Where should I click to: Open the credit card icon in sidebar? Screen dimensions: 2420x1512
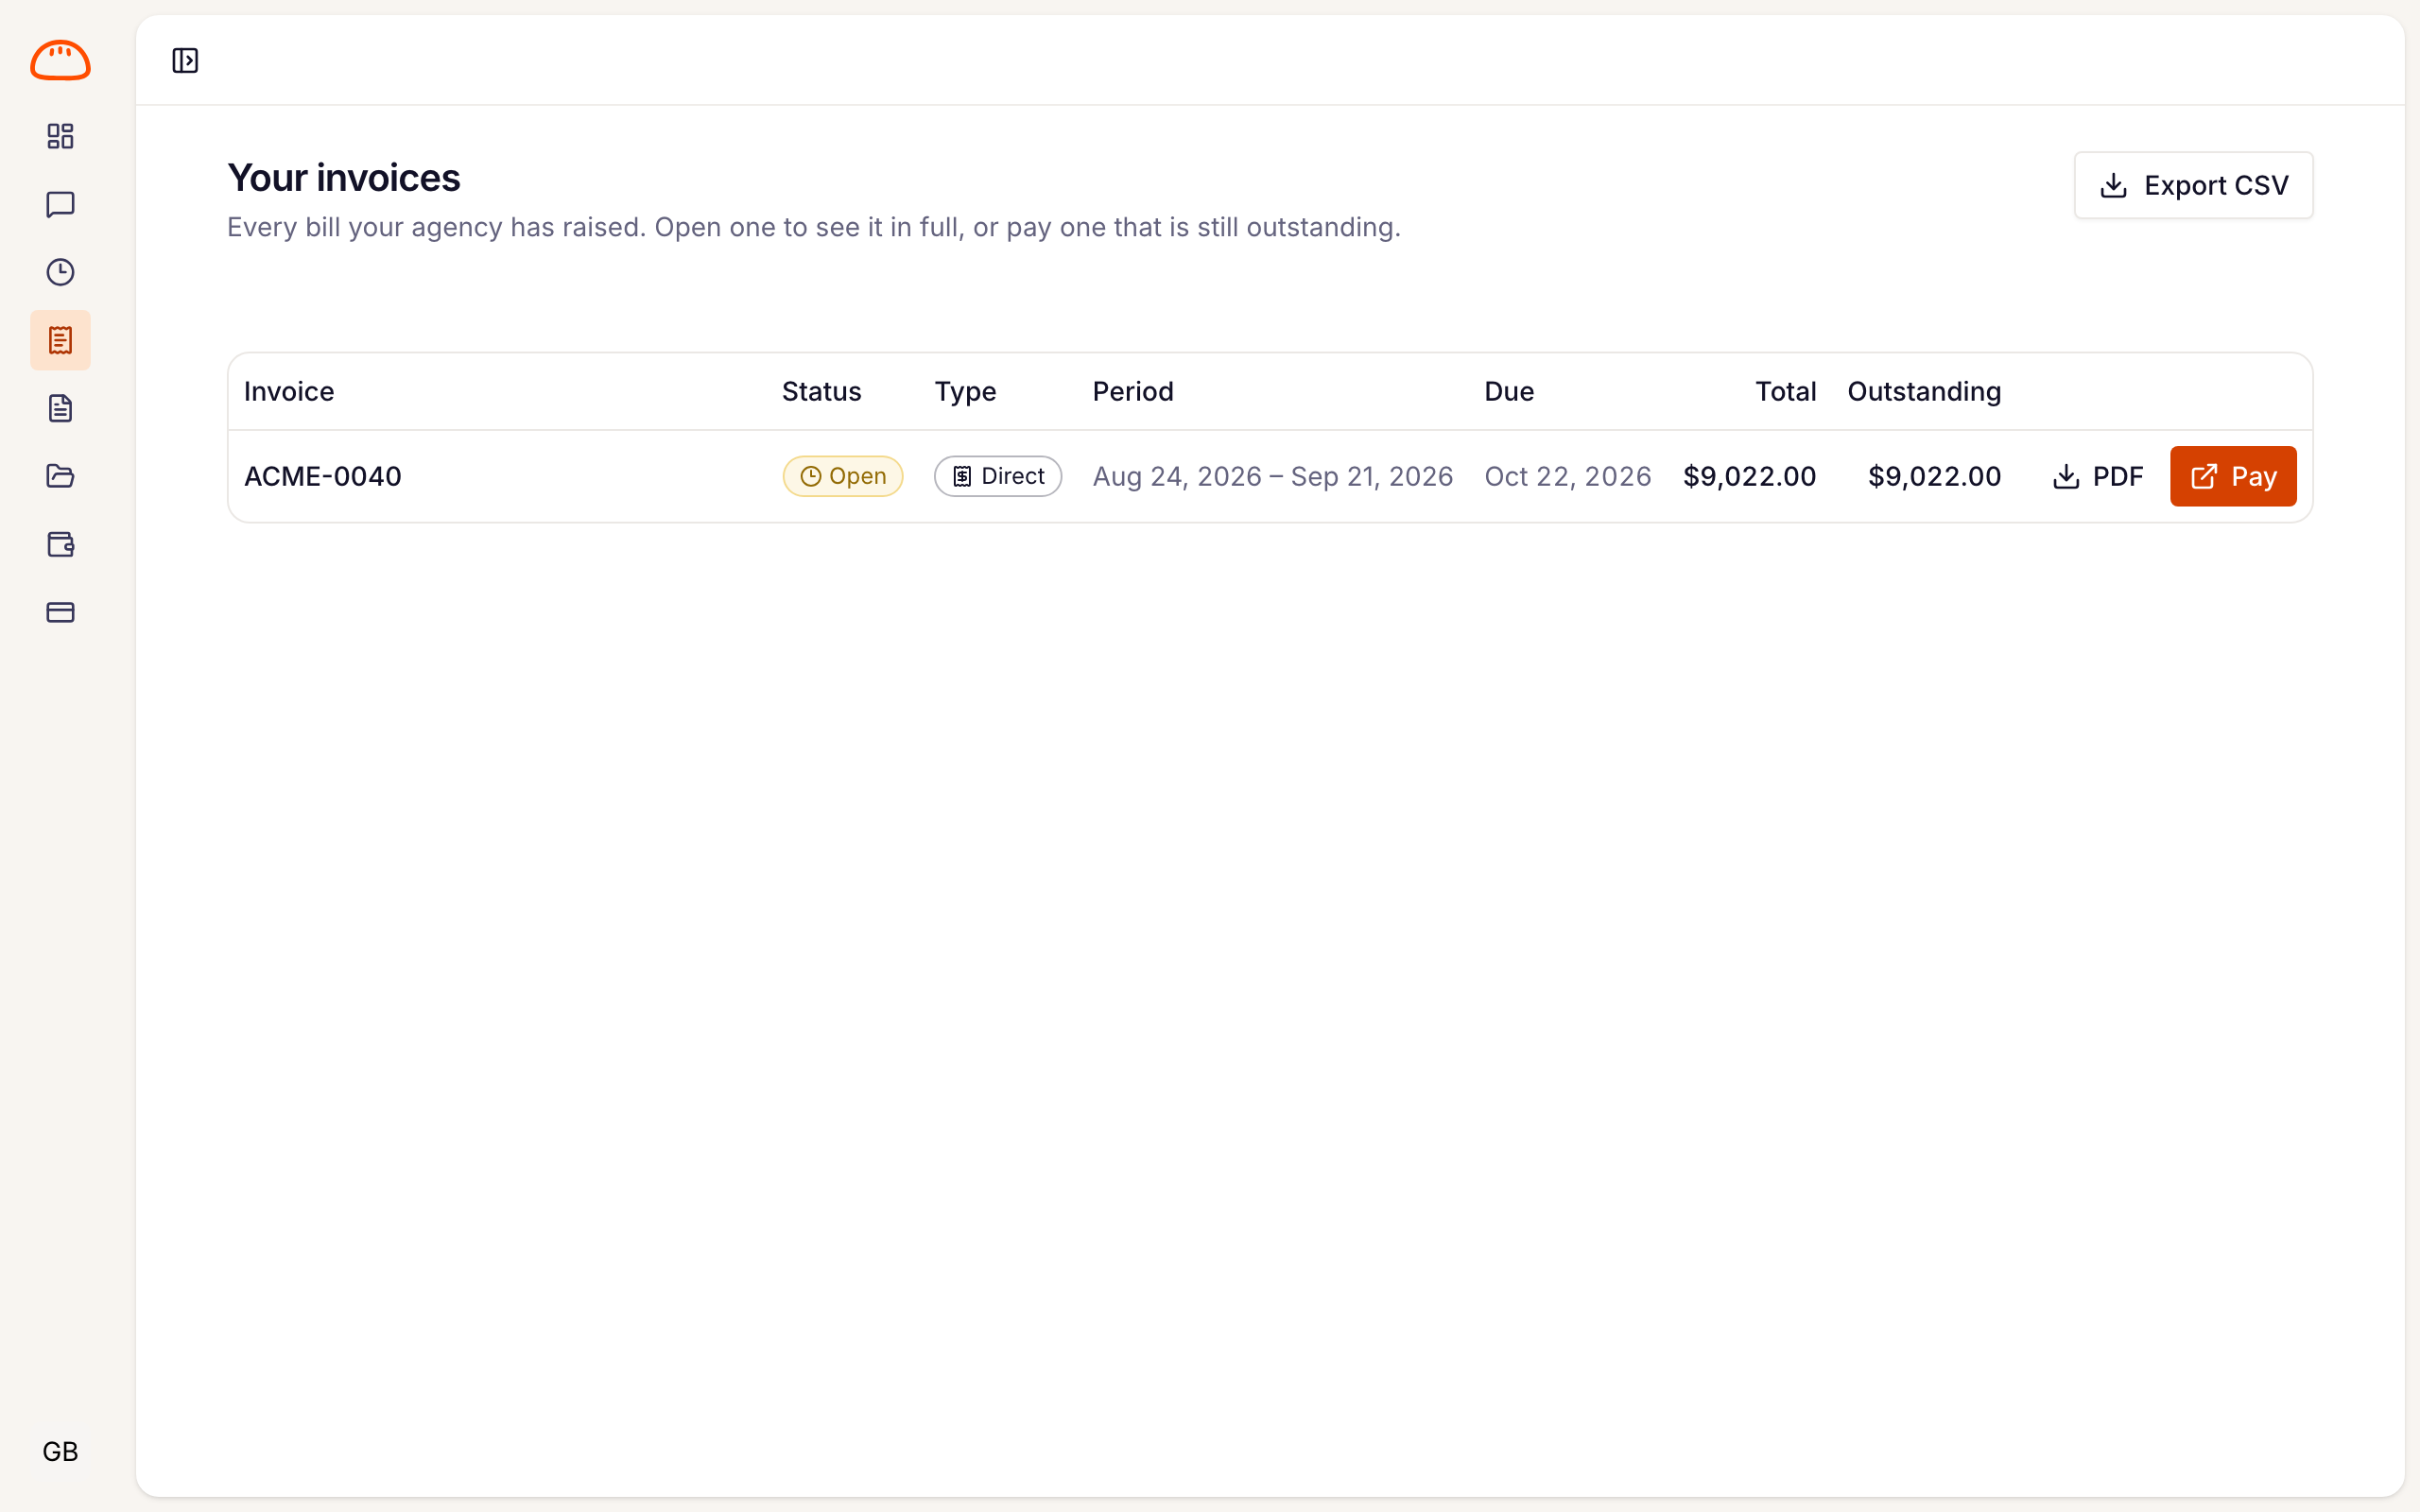pyautogui.click(x=60, y=612)
